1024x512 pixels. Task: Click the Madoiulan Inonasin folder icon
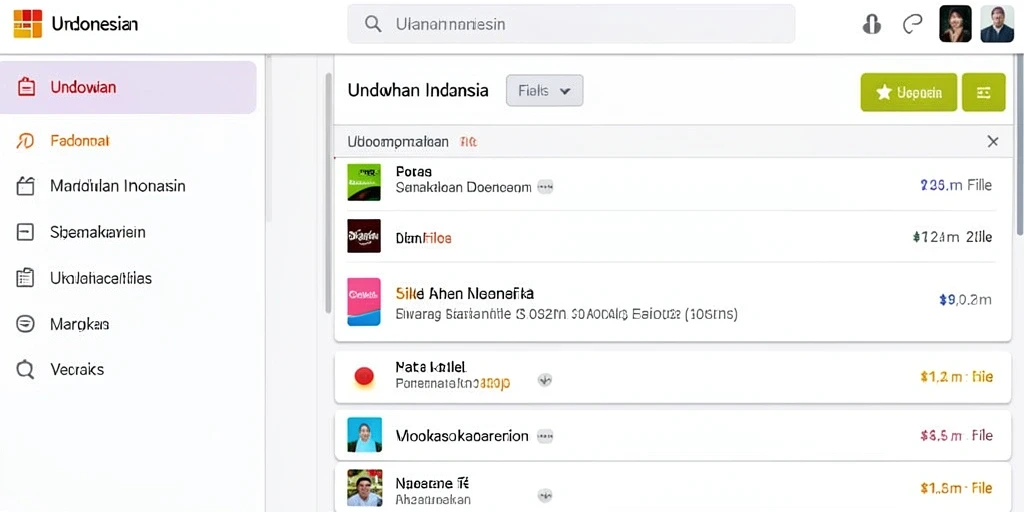tap(25, 186)
